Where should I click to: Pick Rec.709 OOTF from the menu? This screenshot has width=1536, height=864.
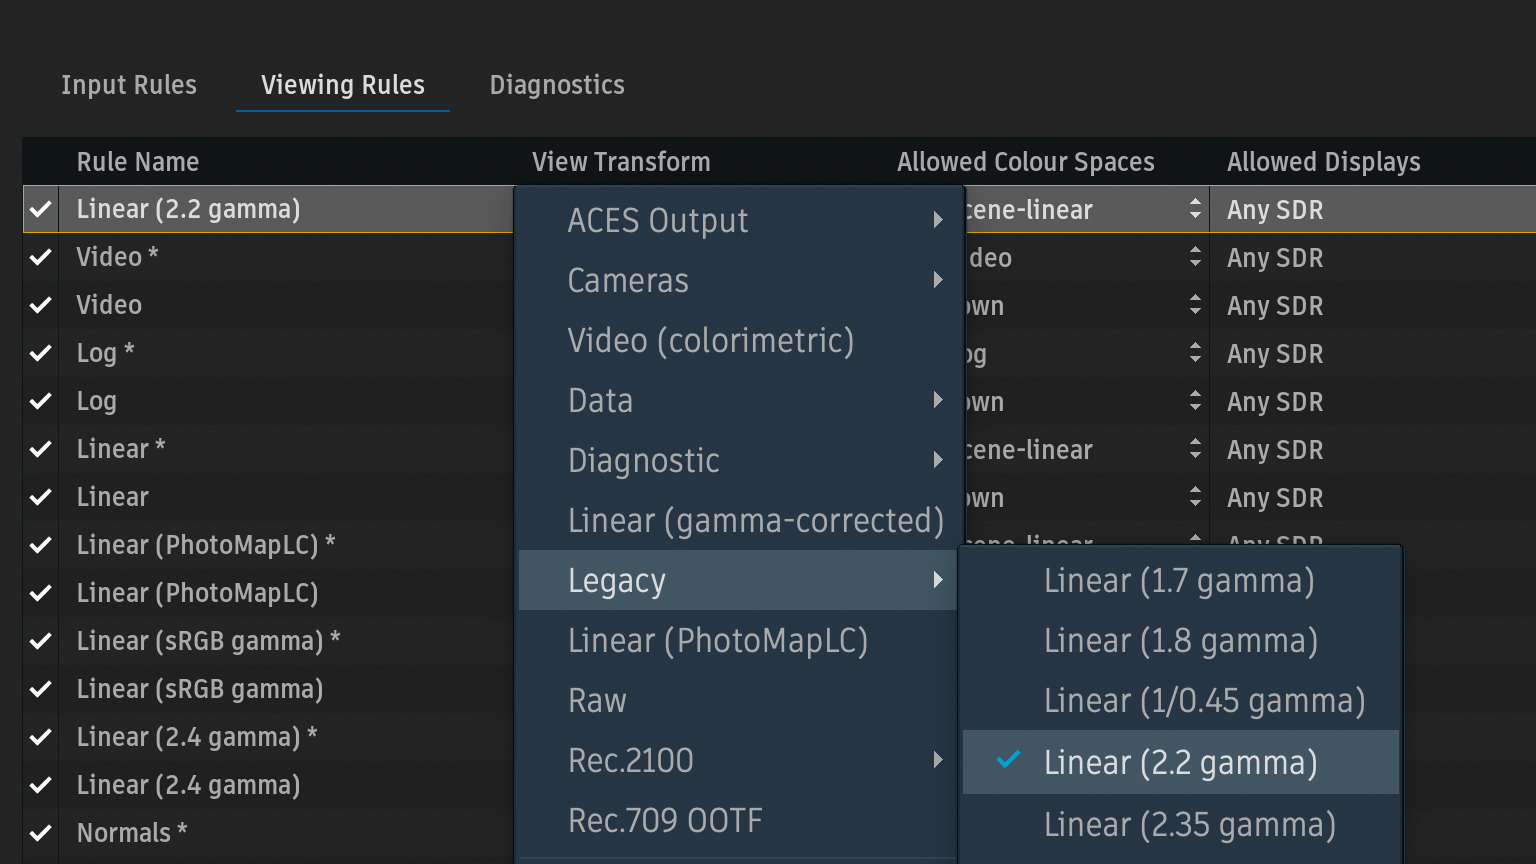click(x=665, y=821)
